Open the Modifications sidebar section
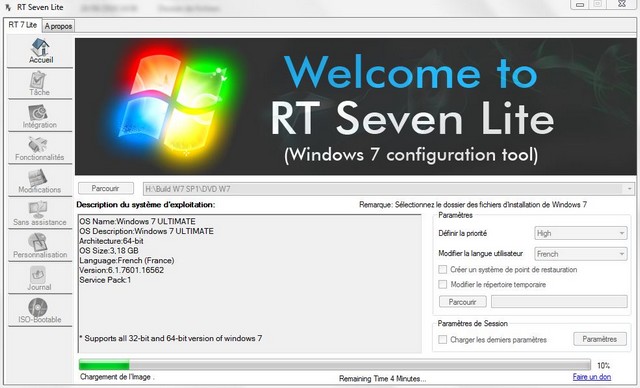Image resolution: width=640 pixels, height=388 pixels. tap(40, 181)
